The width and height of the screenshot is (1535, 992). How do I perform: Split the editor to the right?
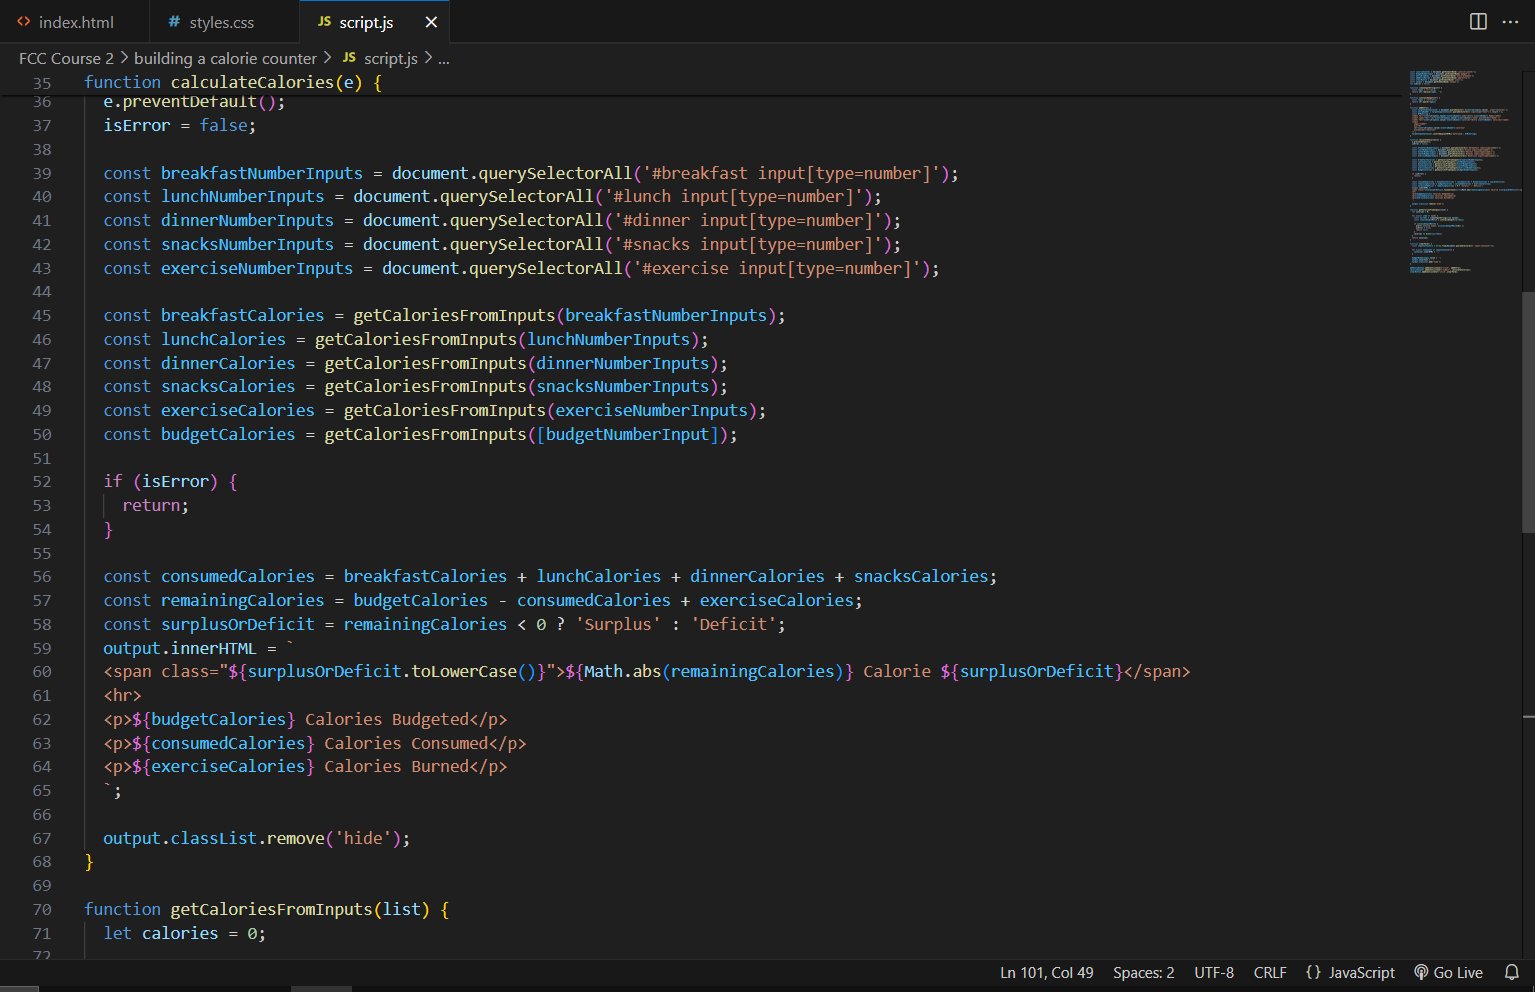tap(1478, 22)
